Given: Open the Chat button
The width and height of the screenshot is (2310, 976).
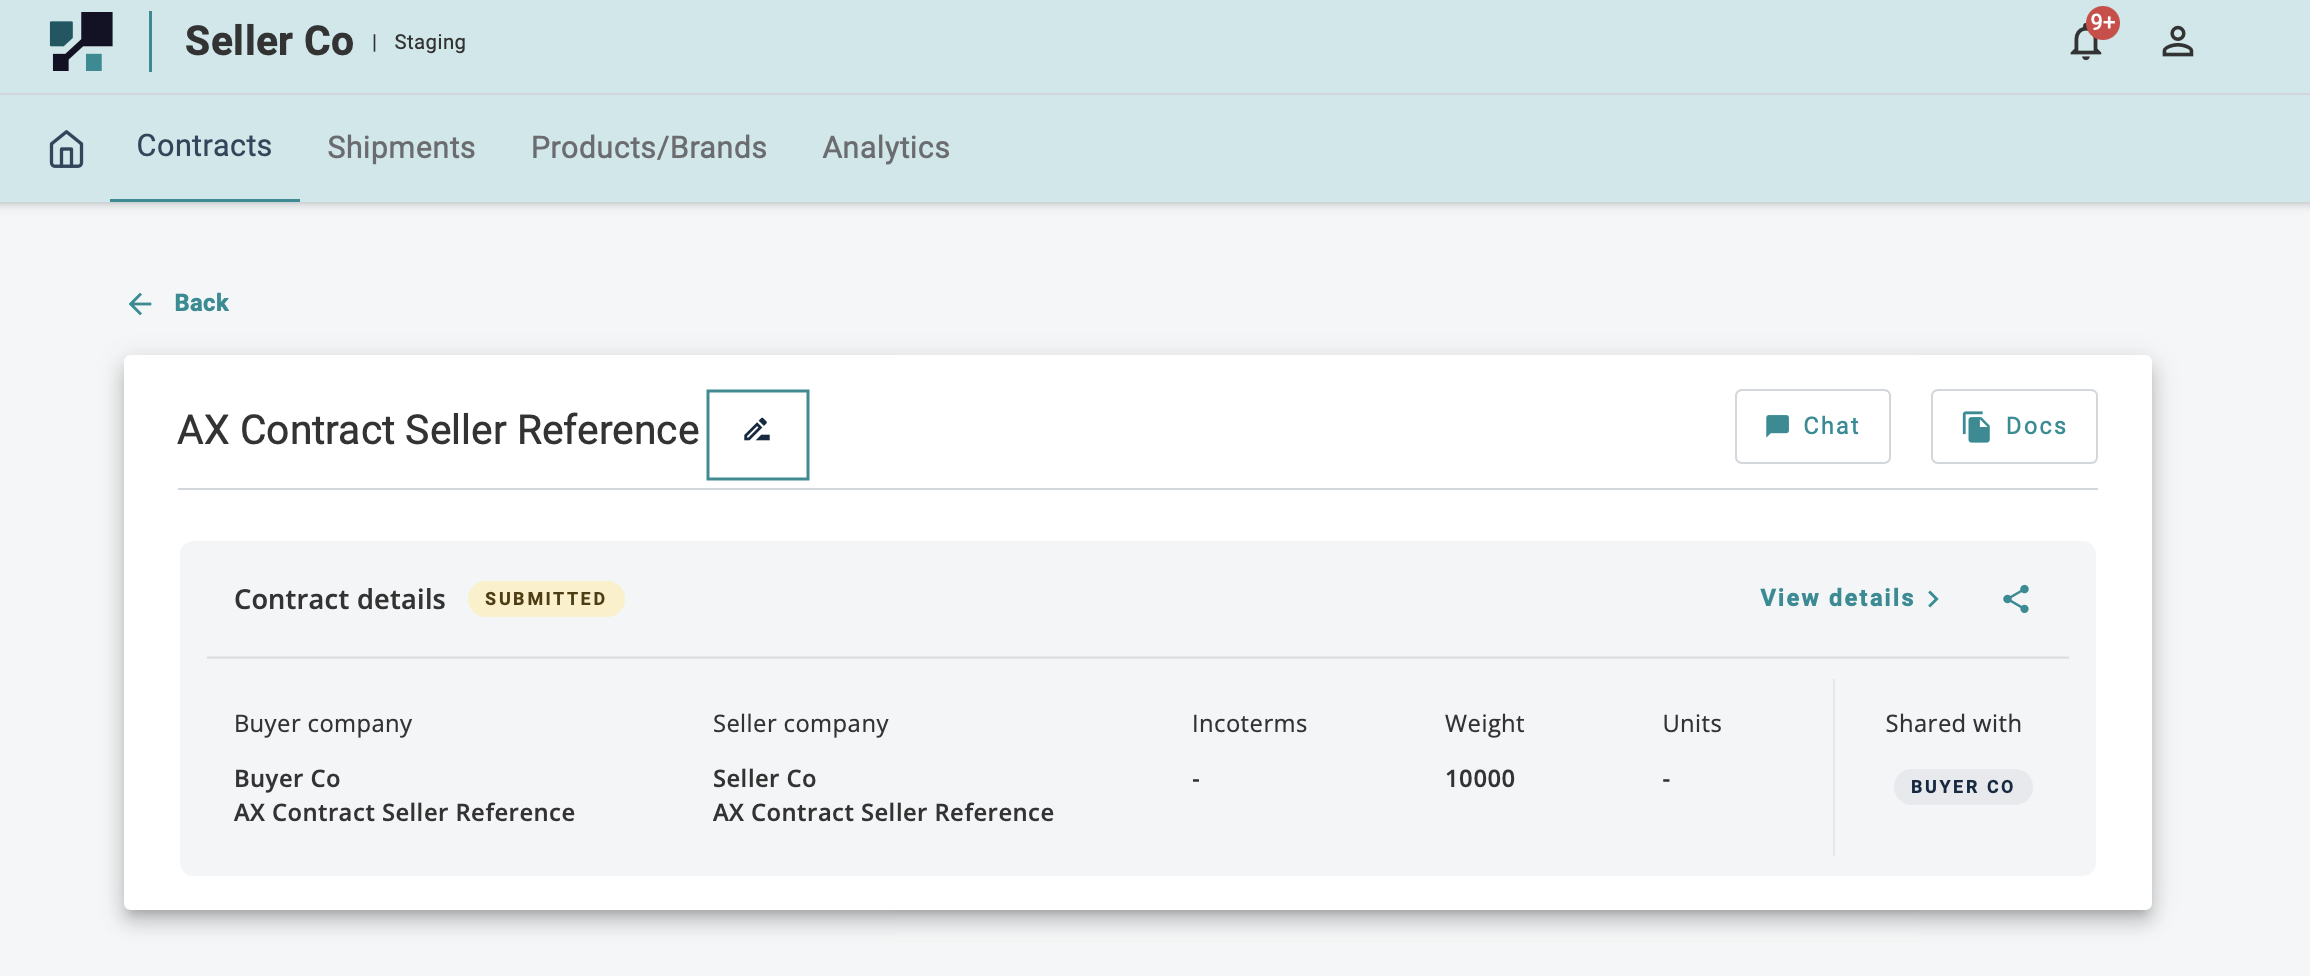Looking at the screenshot, I should 1812,426.
